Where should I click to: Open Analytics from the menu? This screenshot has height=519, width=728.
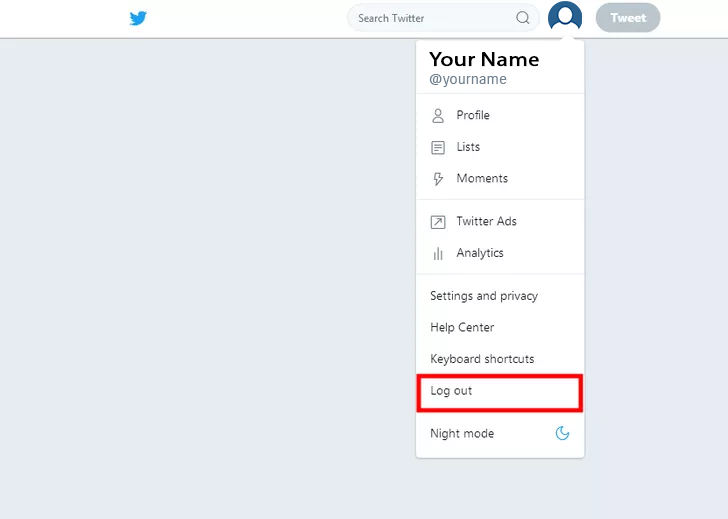coord(500,253)
